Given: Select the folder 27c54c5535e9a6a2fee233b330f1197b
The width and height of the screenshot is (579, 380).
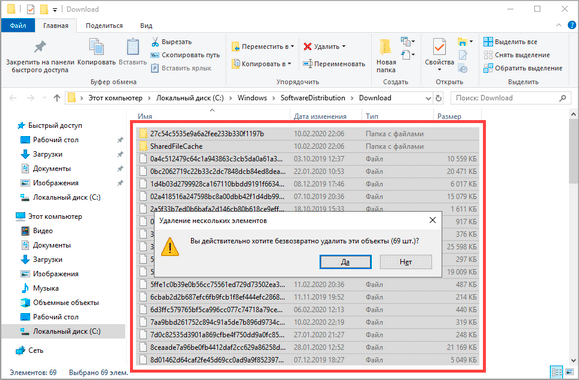Looking at the screenshot, I should [x=308, y=134].
